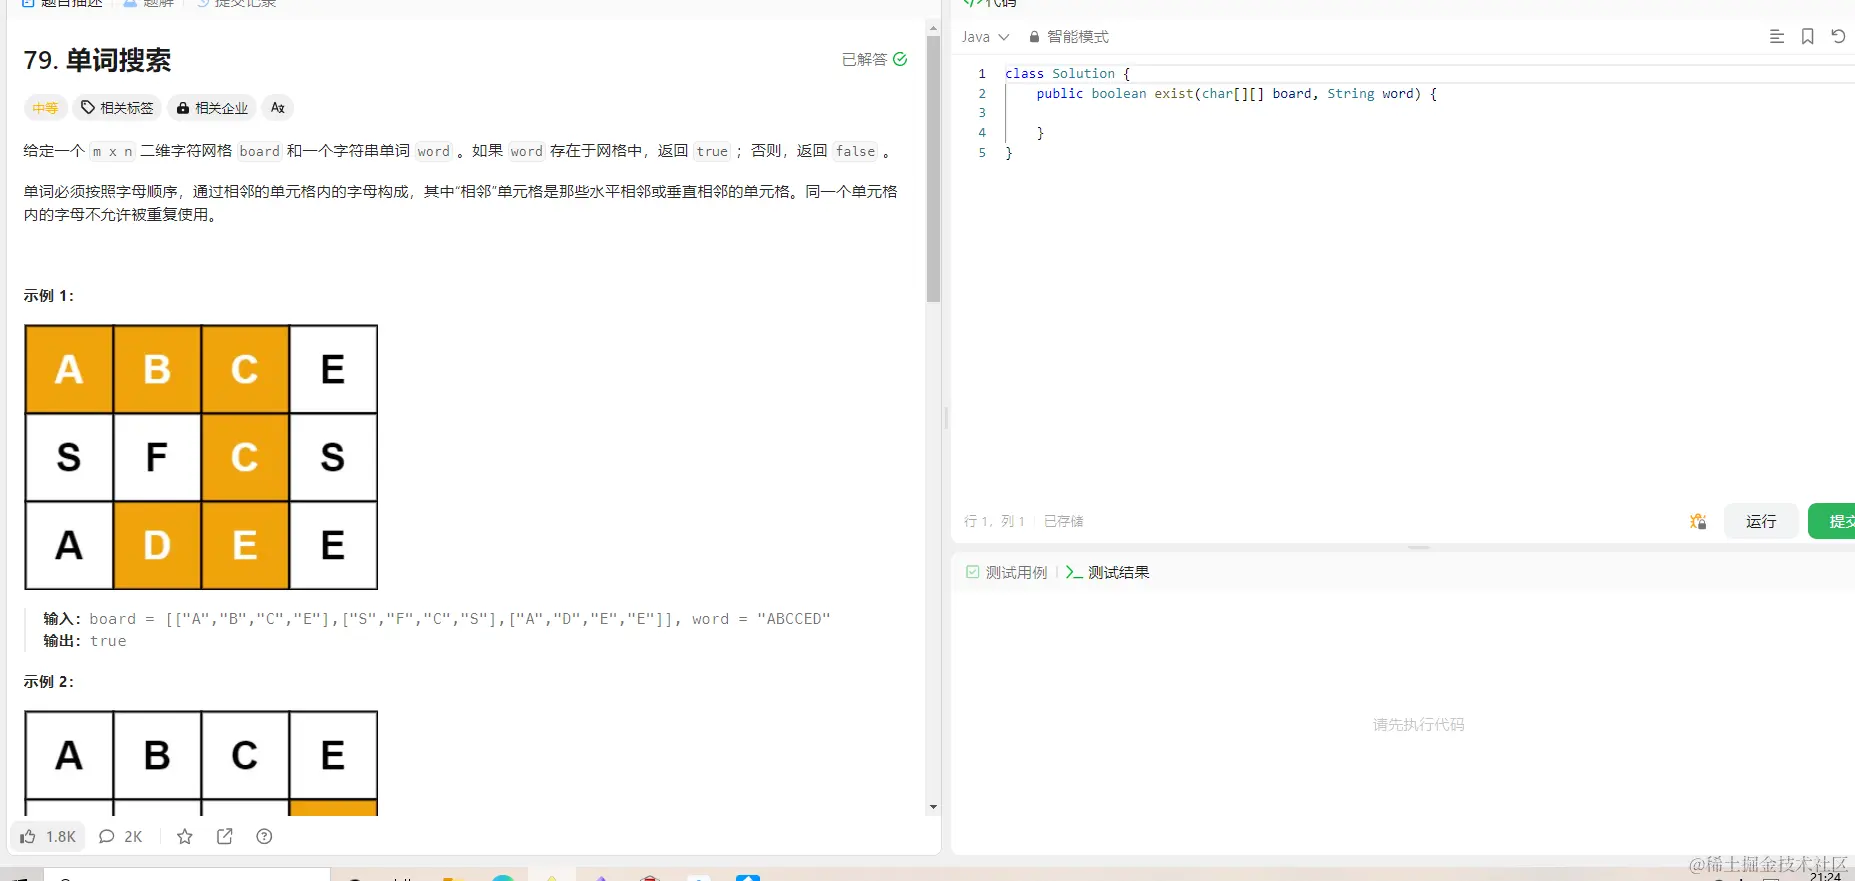
Task: Click the 已解答 solved status badge
Action: pyautogui.click(x=874, y=60)
